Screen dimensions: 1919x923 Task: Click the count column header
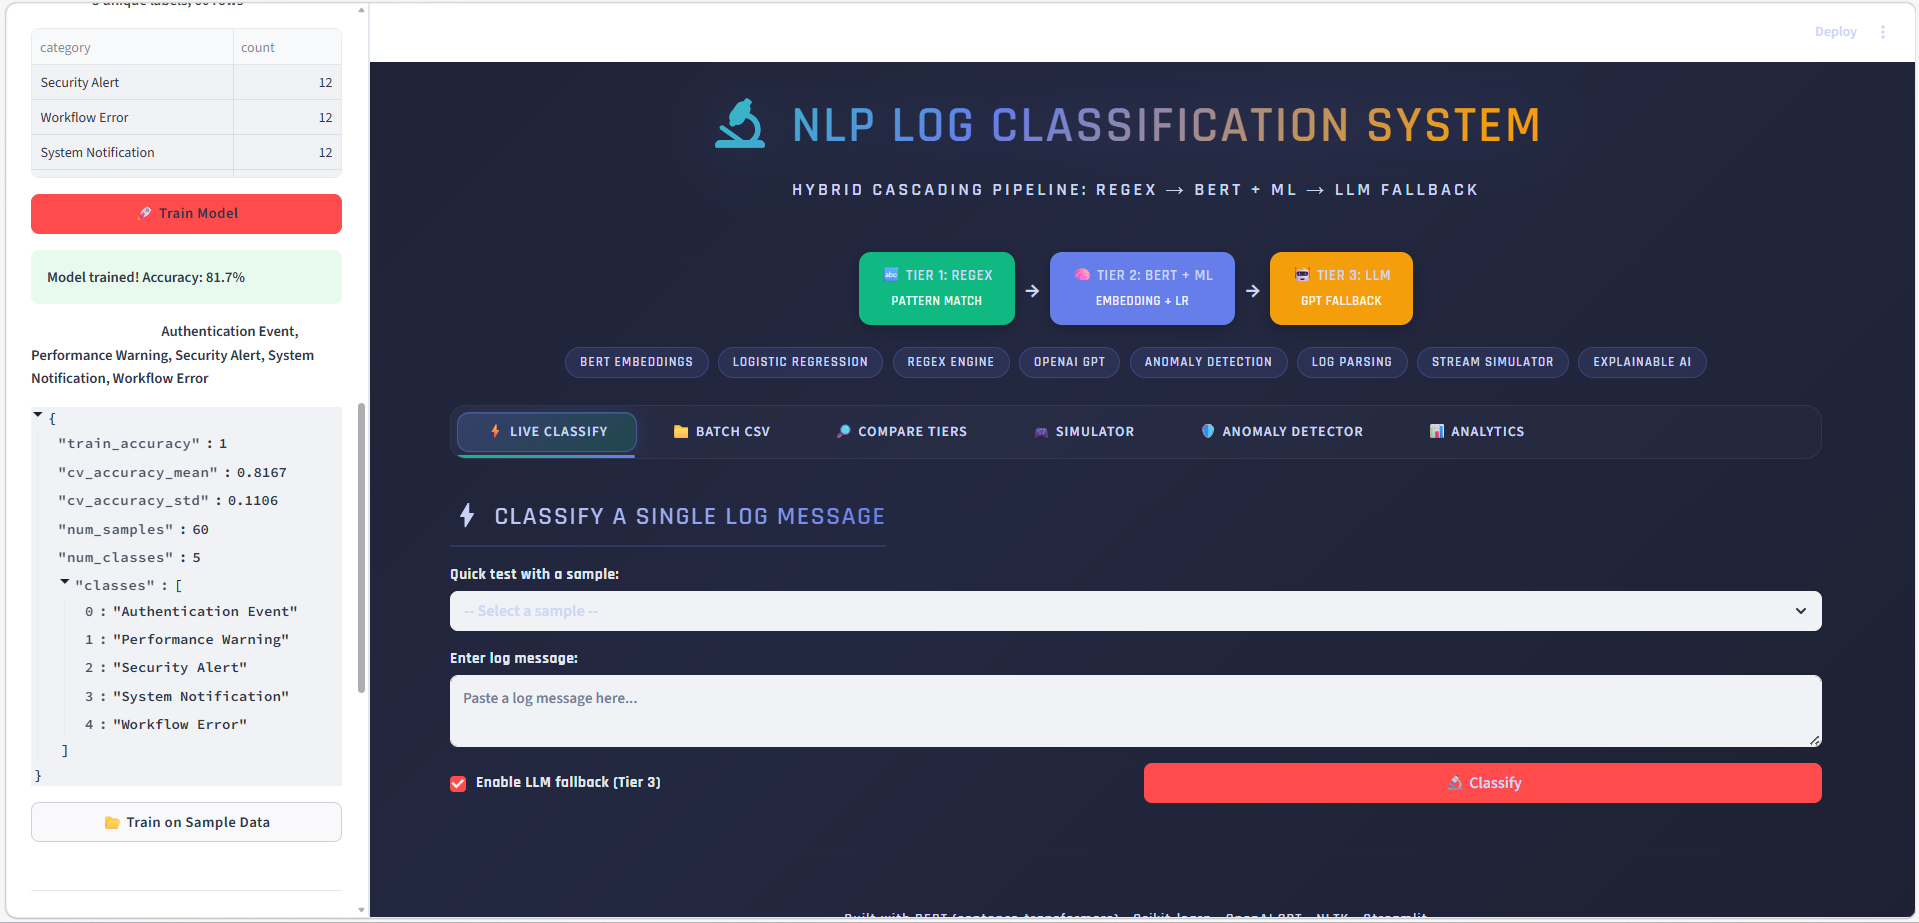(x=288, y=47)
